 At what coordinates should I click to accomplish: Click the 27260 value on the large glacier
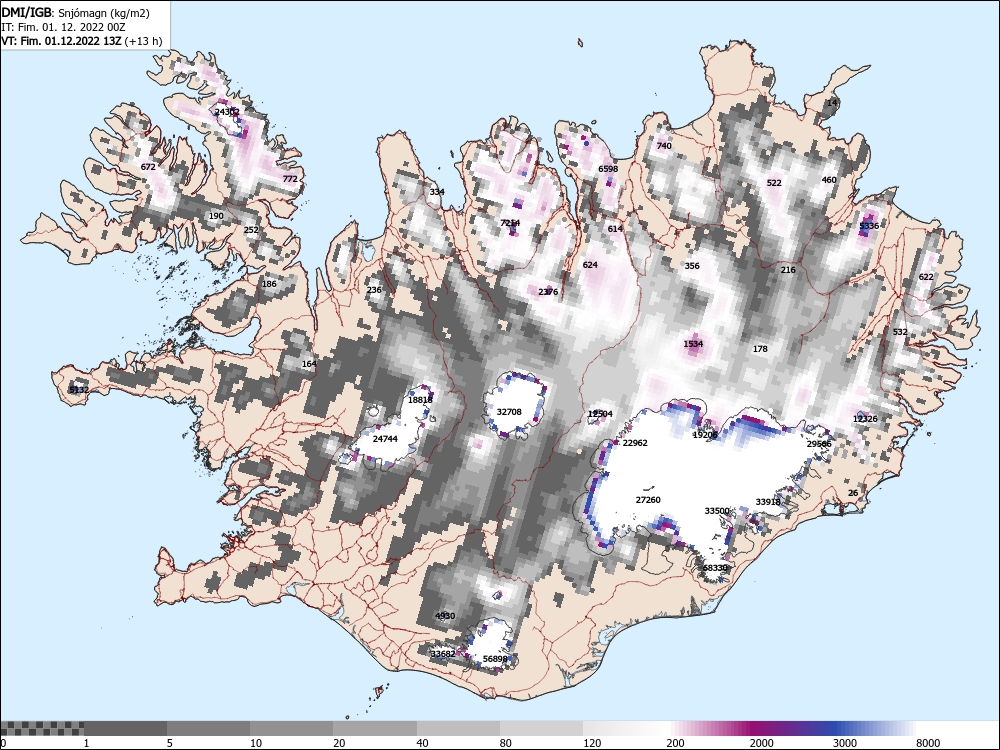[x=648, y=499]
